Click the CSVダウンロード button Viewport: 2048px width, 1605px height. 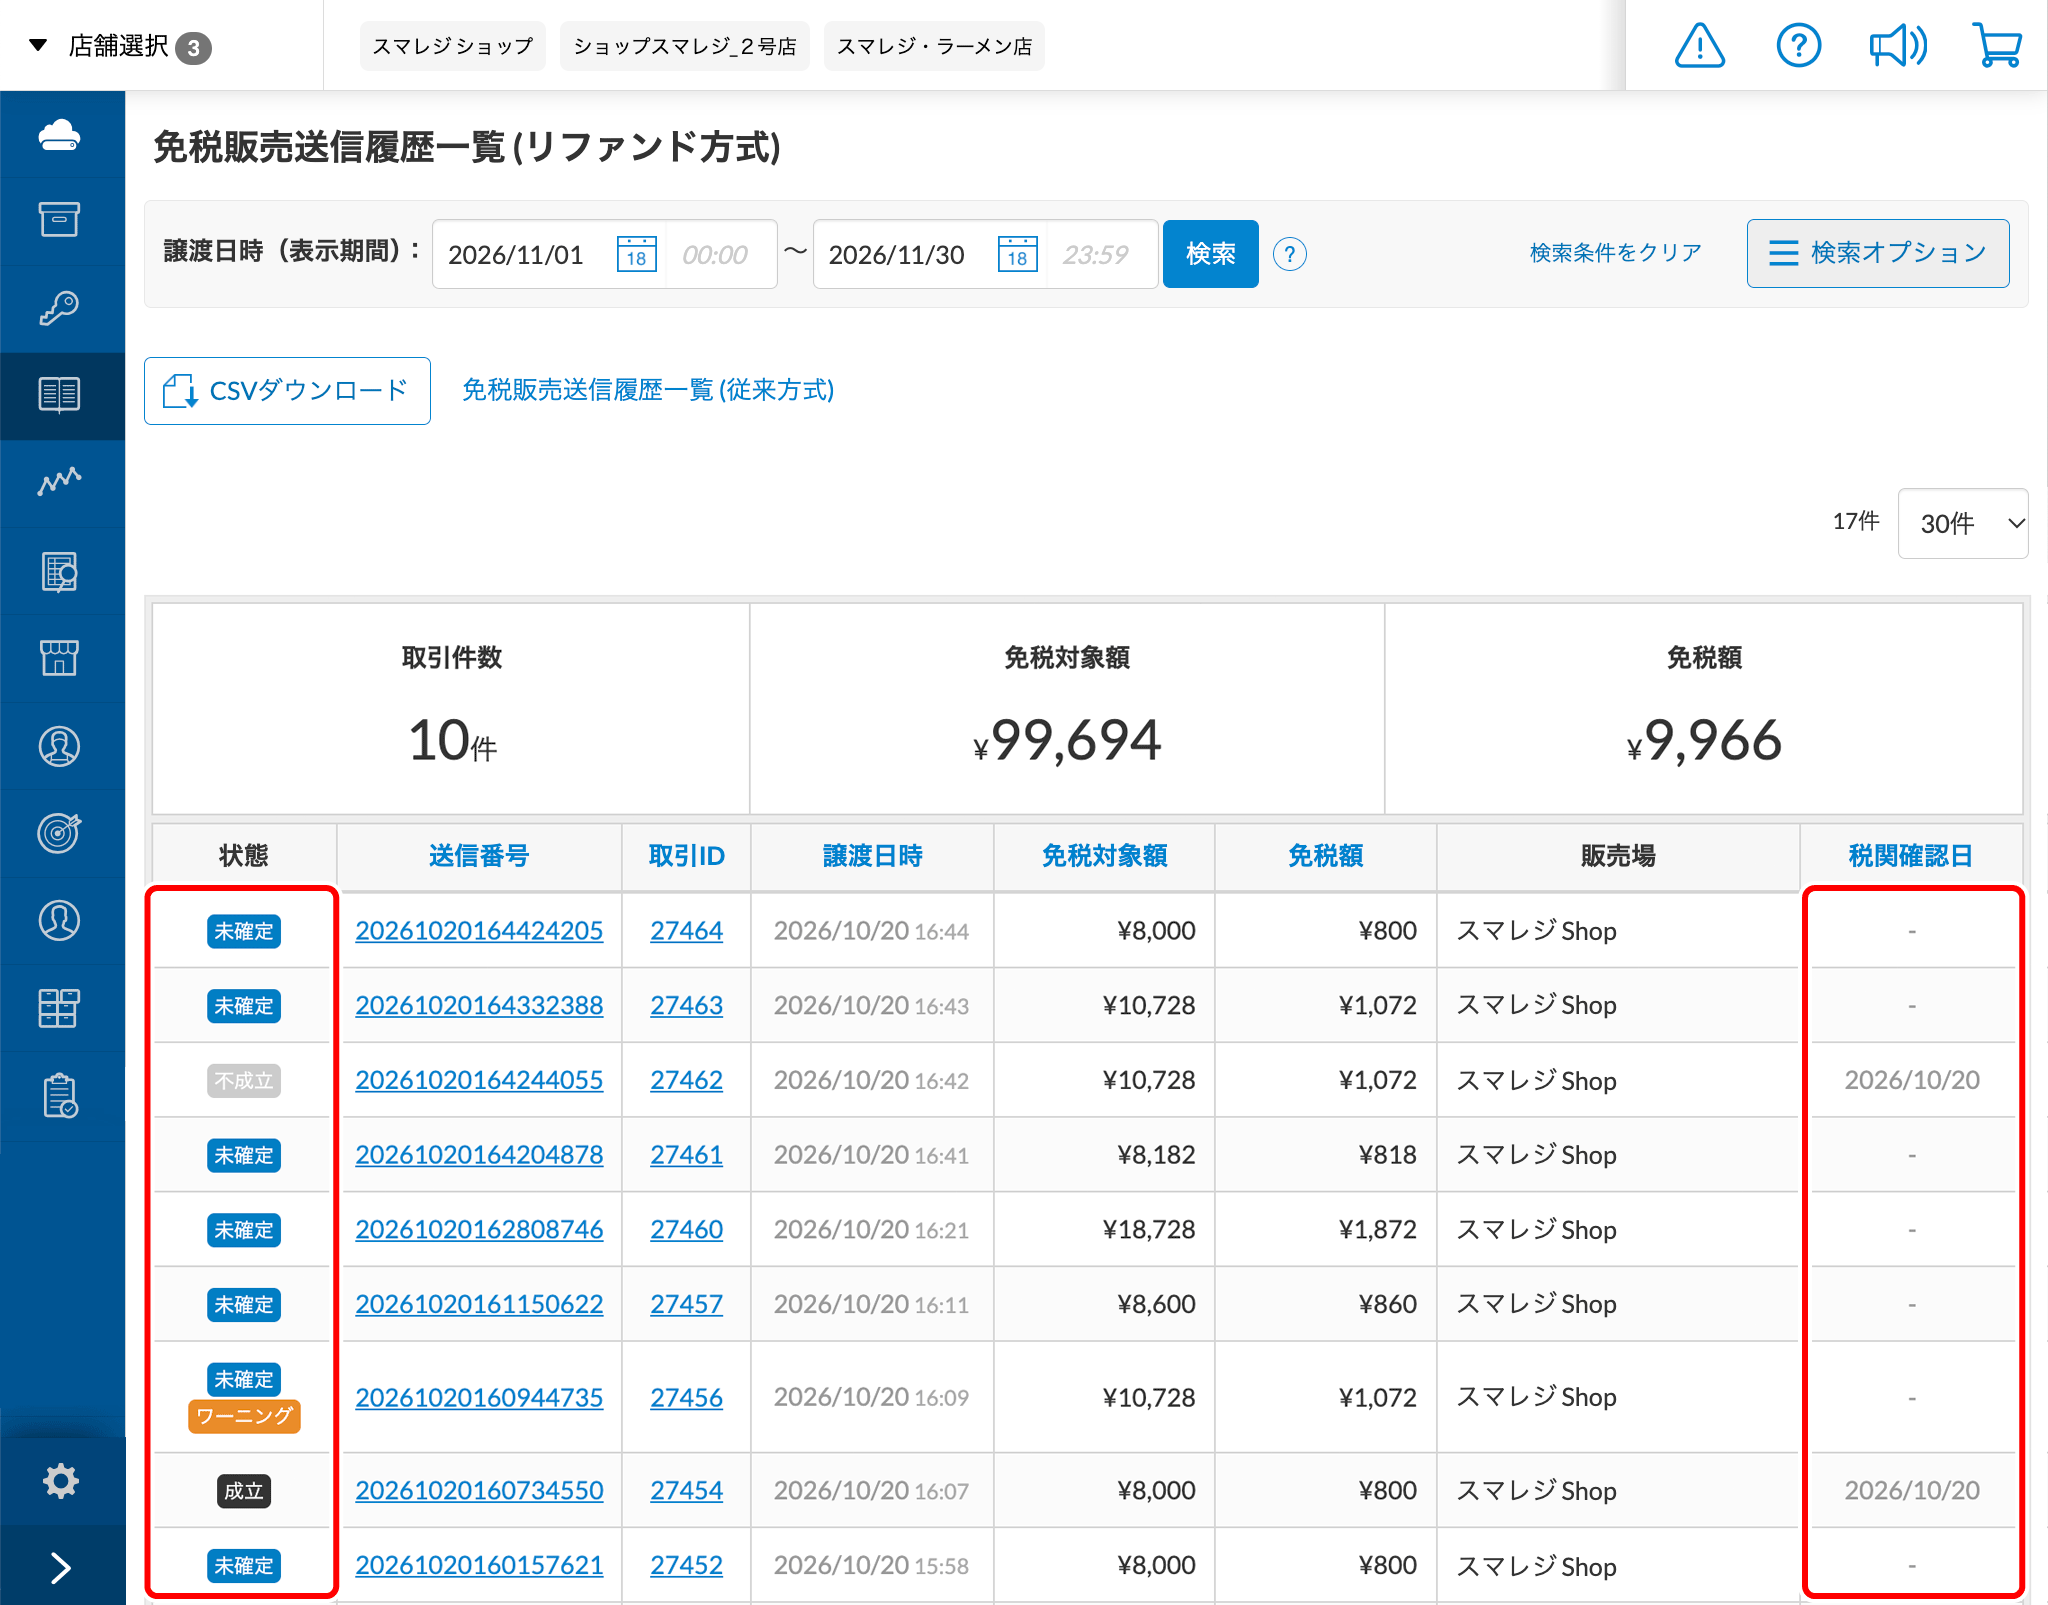tap(287, 391)
